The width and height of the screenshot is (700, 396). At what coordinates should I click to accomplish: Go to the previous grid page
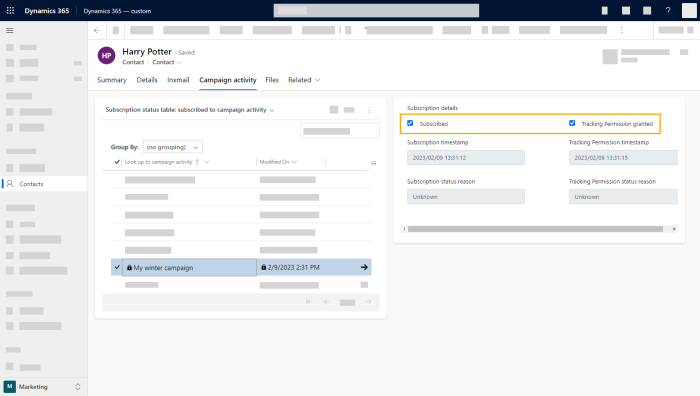tap(326, 302)
